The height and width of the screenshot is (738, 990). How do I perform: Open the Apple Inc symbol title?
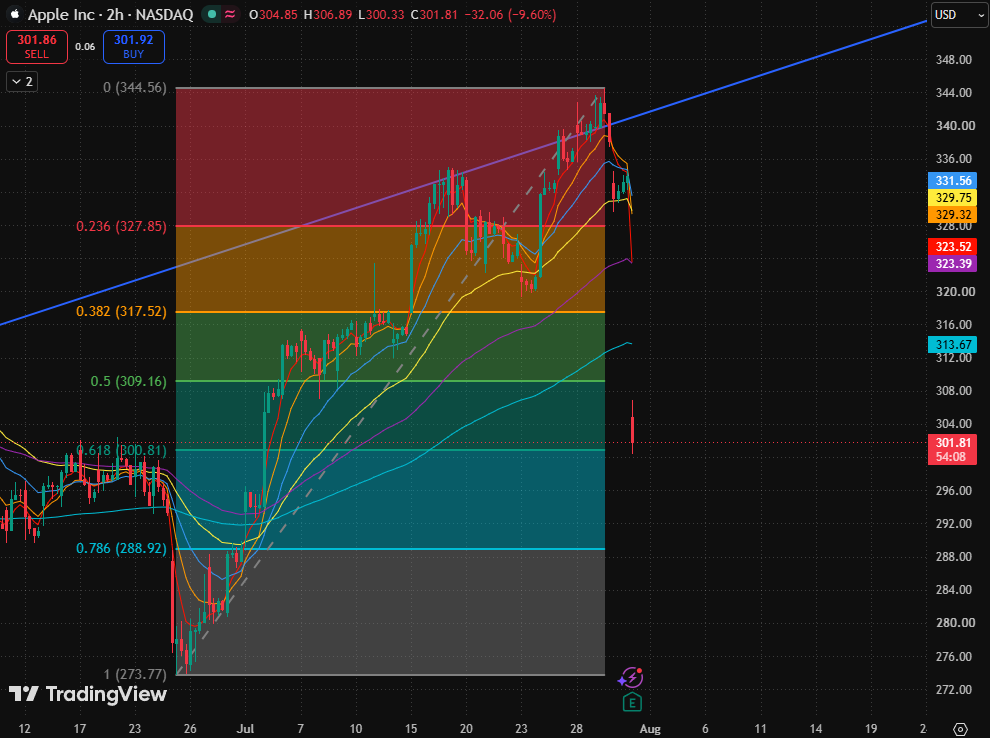pos(110,15)
